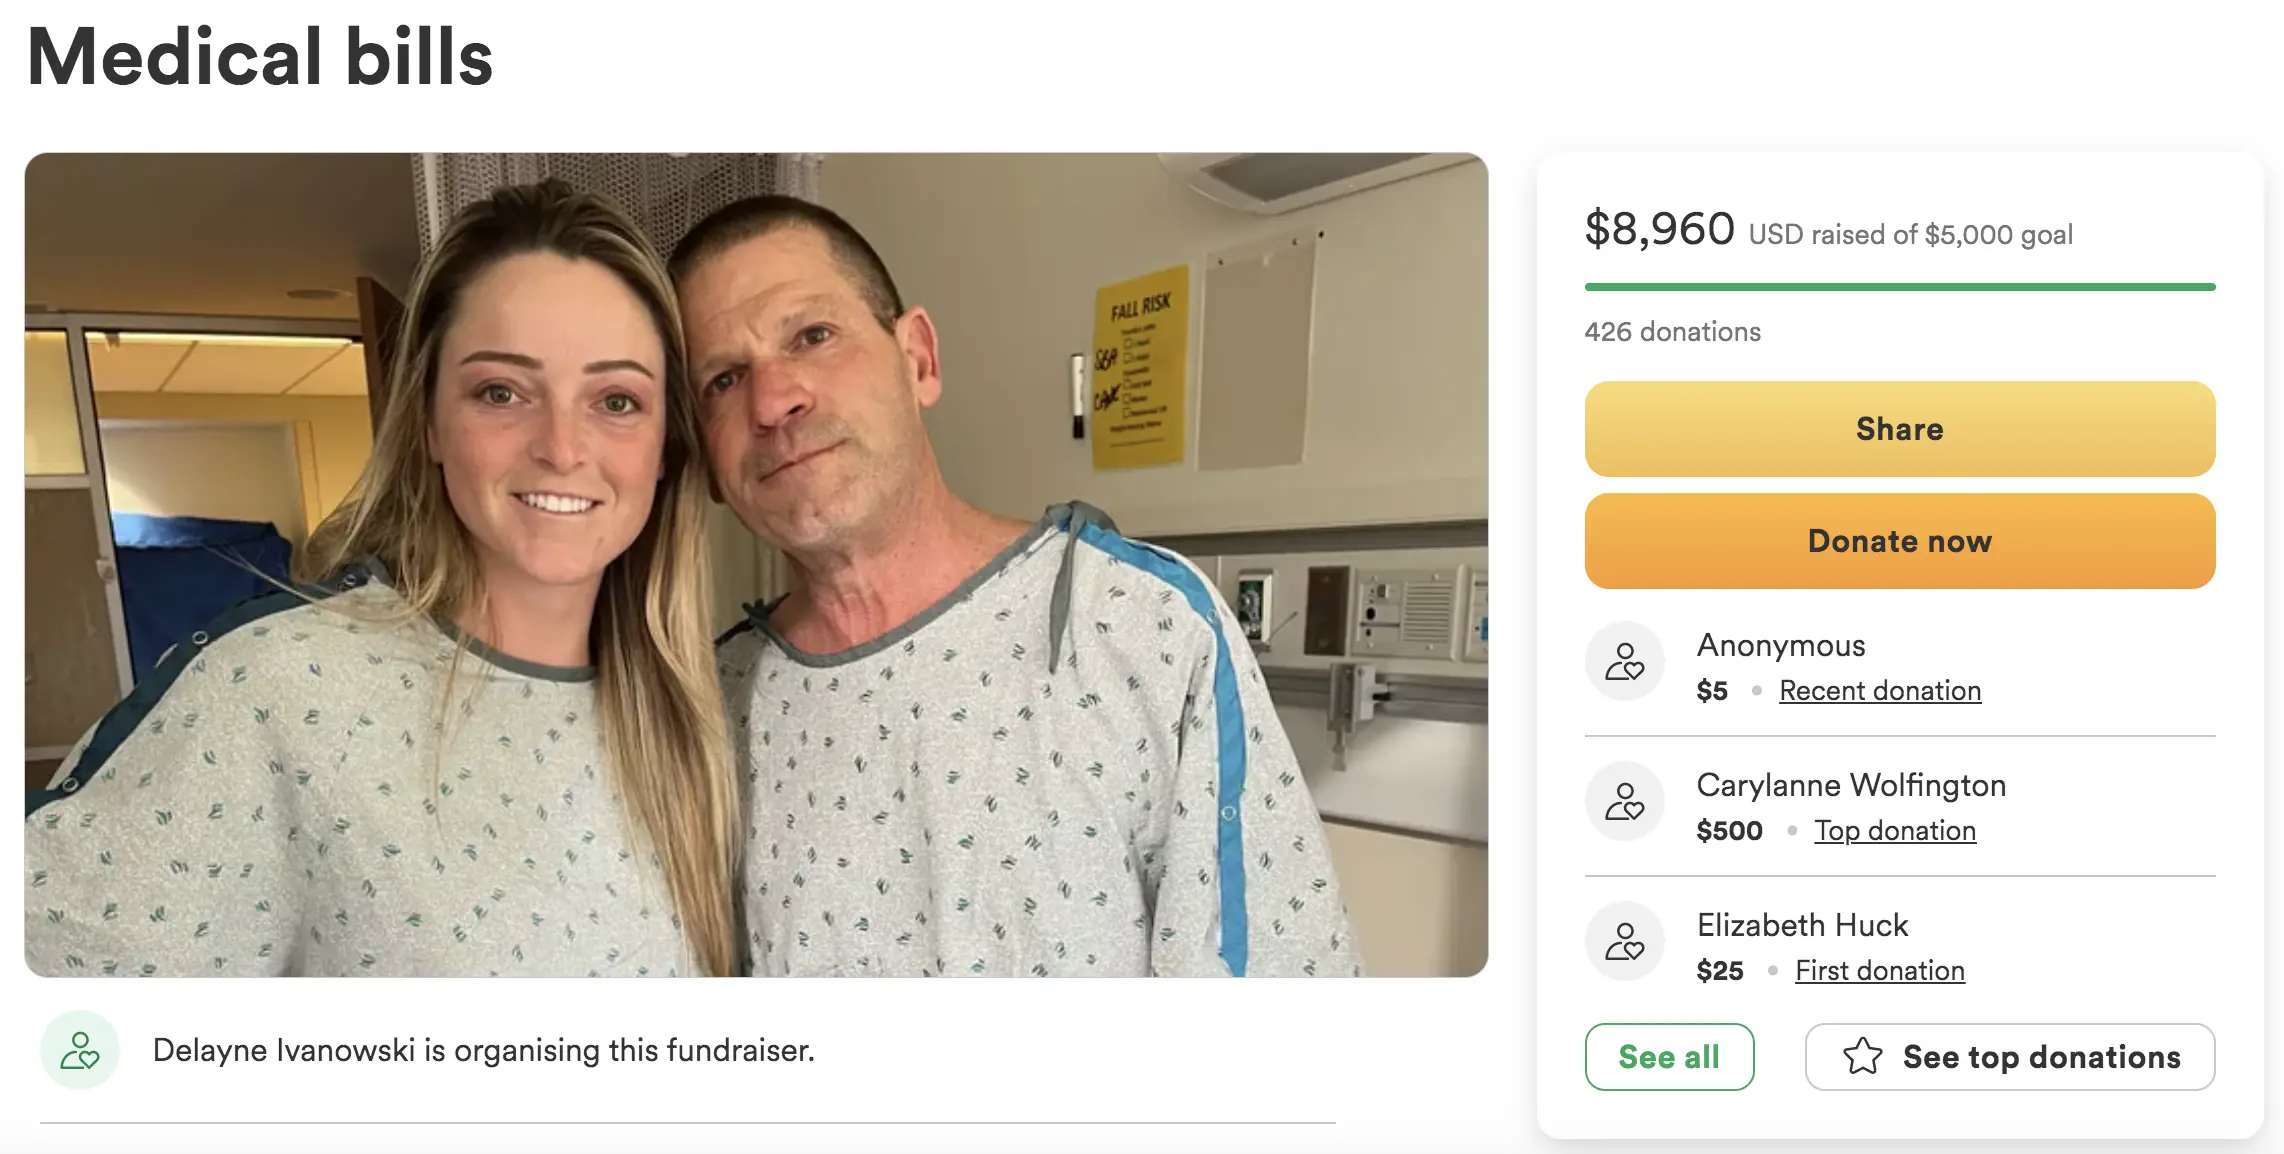Click the Elizabeth Huck donor name

1802,926
